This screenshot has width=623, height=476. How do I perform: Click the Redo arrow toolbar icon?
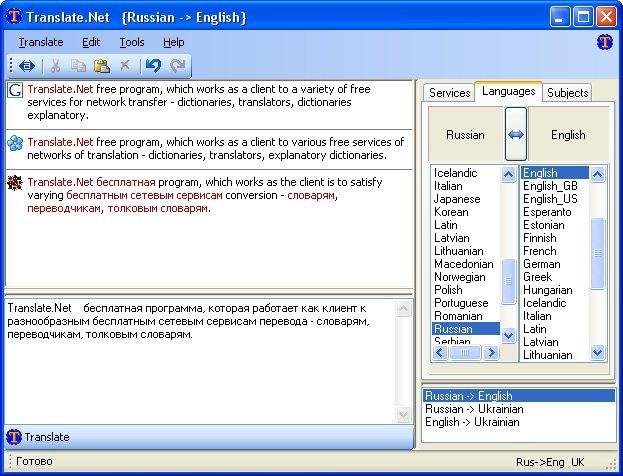click(178, 66)
